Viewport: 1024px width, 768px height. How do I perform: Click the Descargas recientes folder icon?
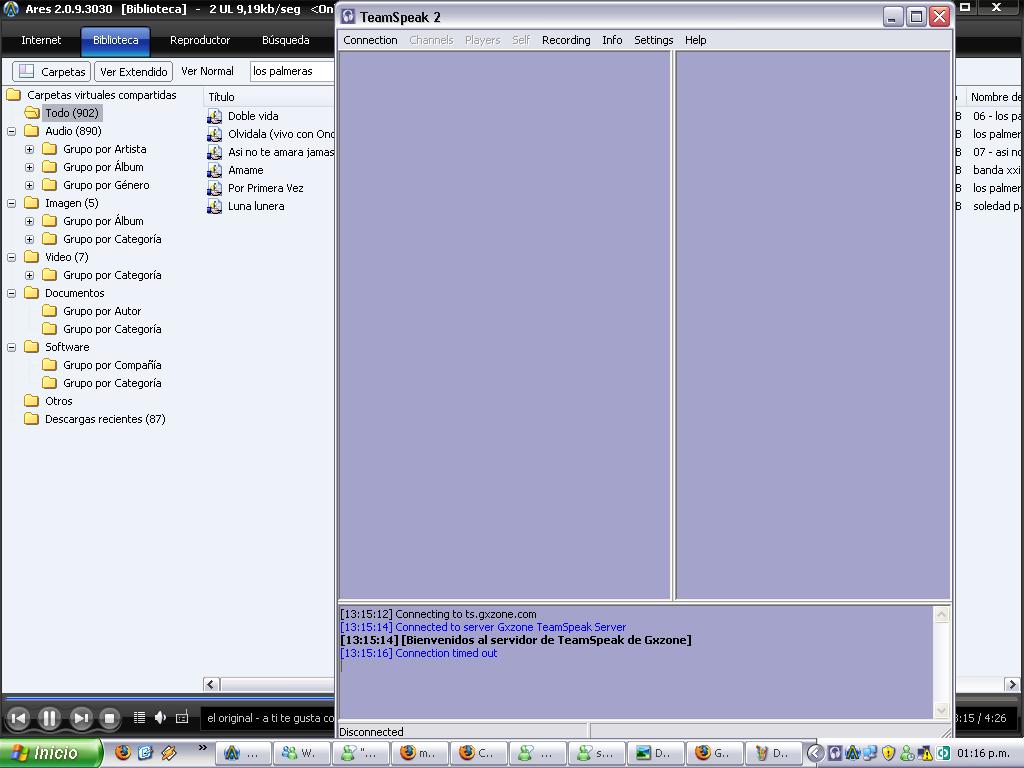click(x=31, y=419)
